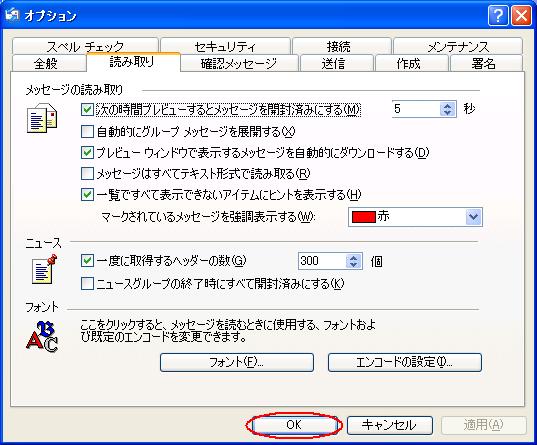537x445 pixels.
Task: Decrease the header count spinner value
Action: click(x=353, y=265)
